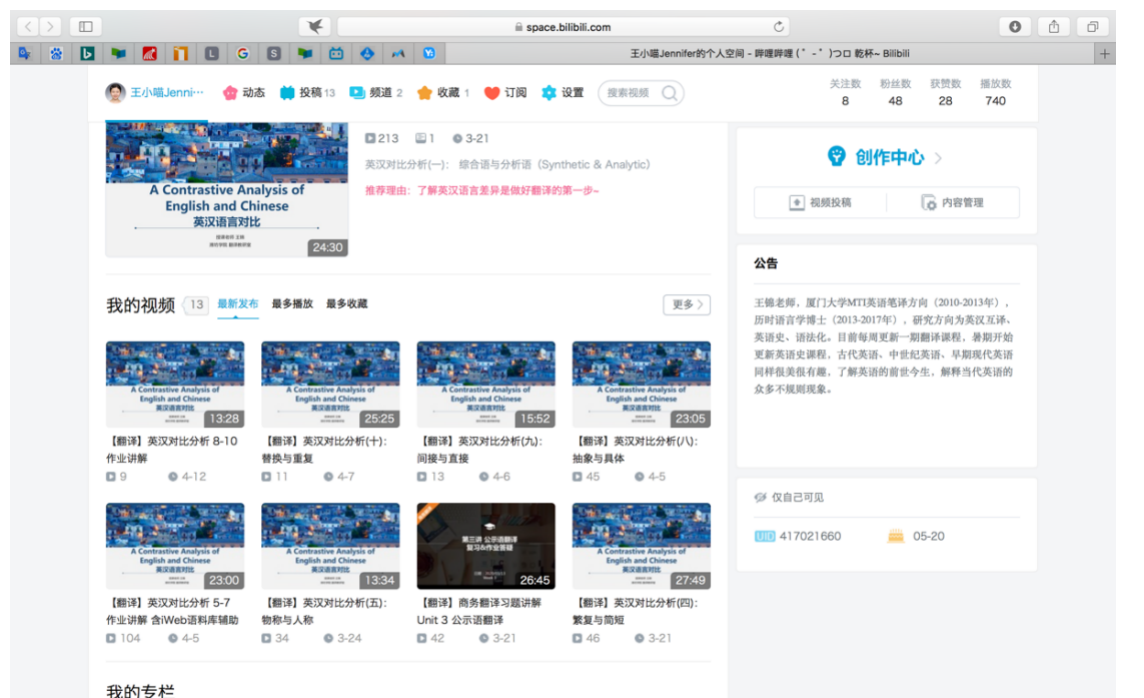Click the 更多 button in 我的视频
This screenshot has width=1144, height=698.
(x=687, y=304)
